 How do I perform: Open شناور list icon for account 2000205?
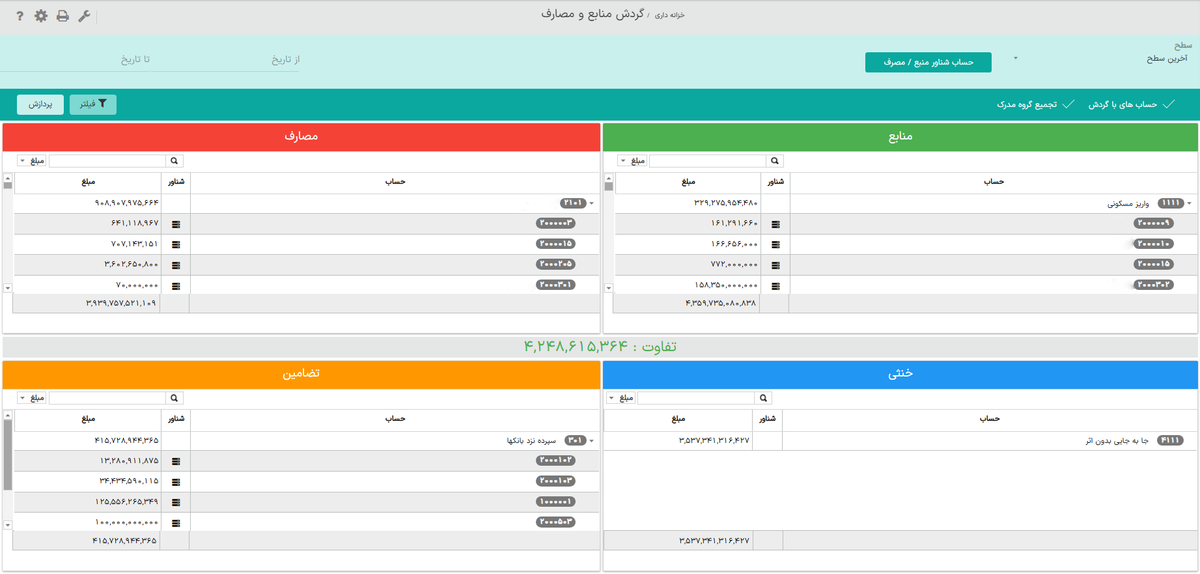click(176, 265)
